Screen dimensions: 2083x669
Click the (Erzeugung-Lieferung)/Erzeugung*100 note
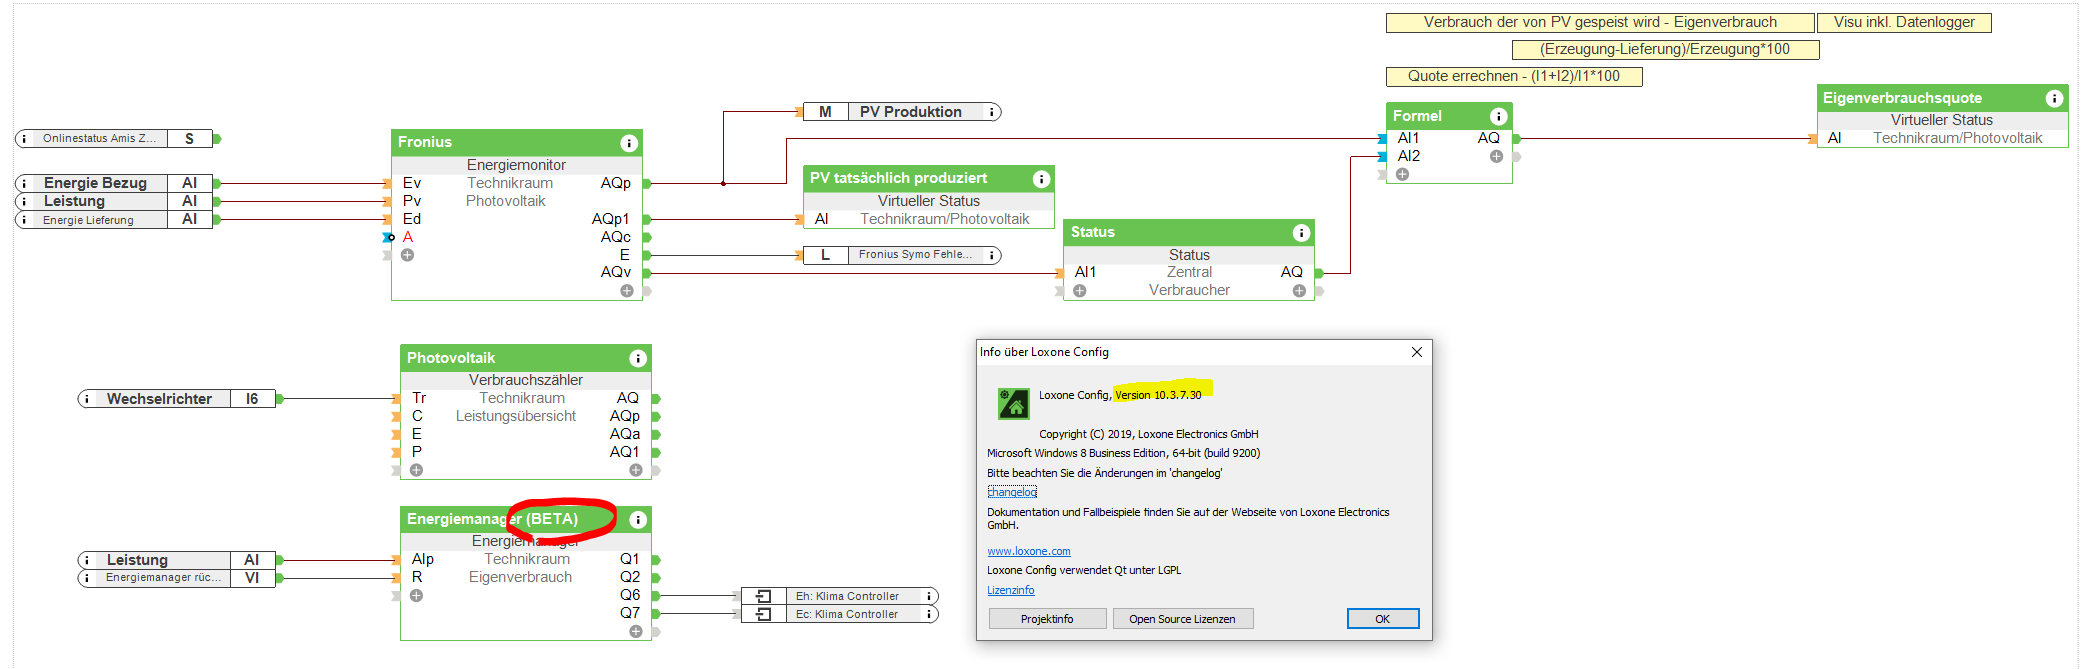[1665, 49]
